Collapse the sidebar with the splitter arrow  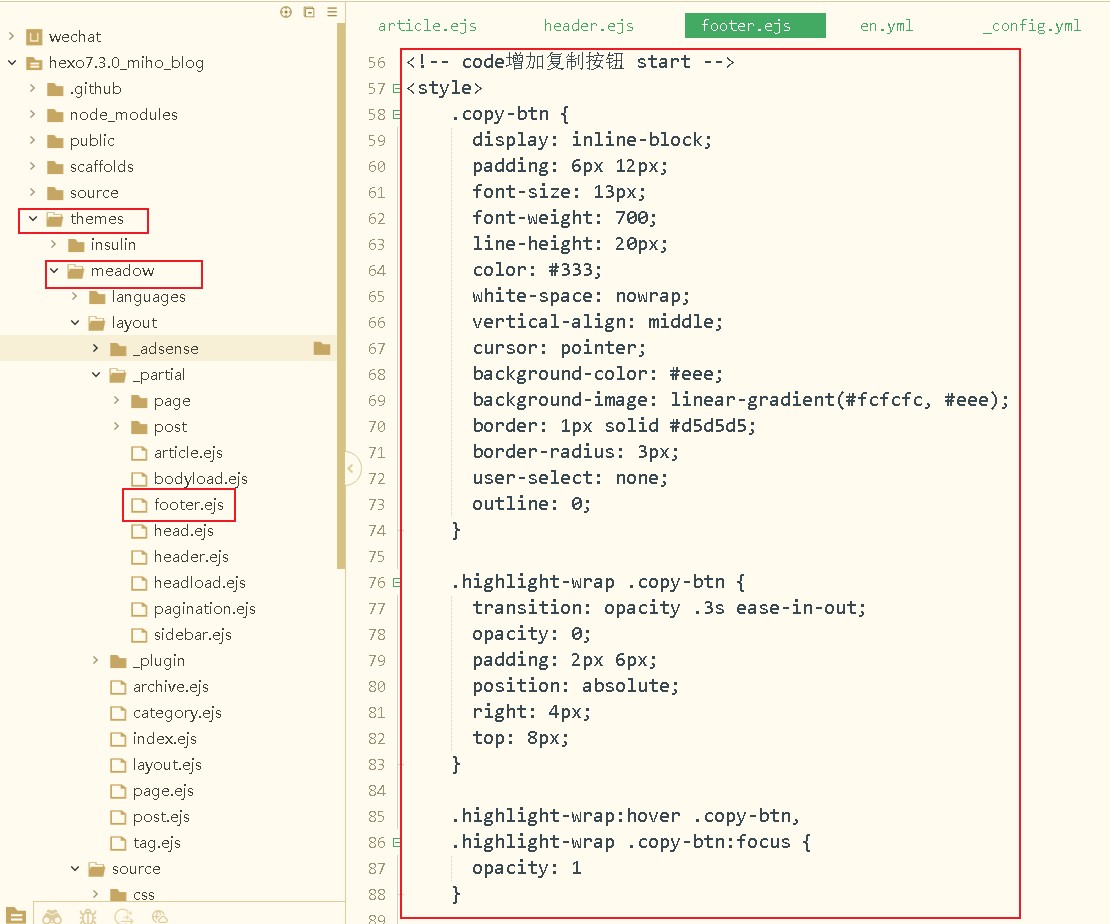tap(351, 467)
